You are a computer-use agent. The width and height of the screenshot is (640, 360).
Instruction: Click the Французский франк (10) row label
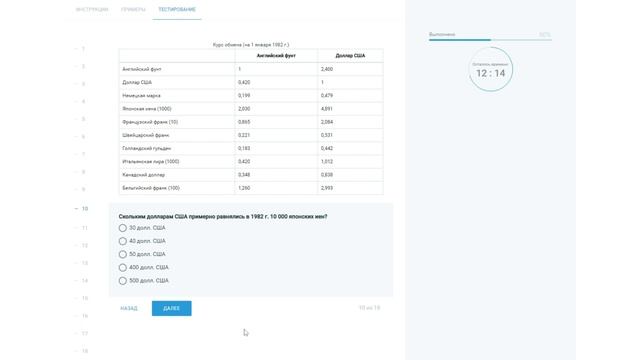pos(150,122)
